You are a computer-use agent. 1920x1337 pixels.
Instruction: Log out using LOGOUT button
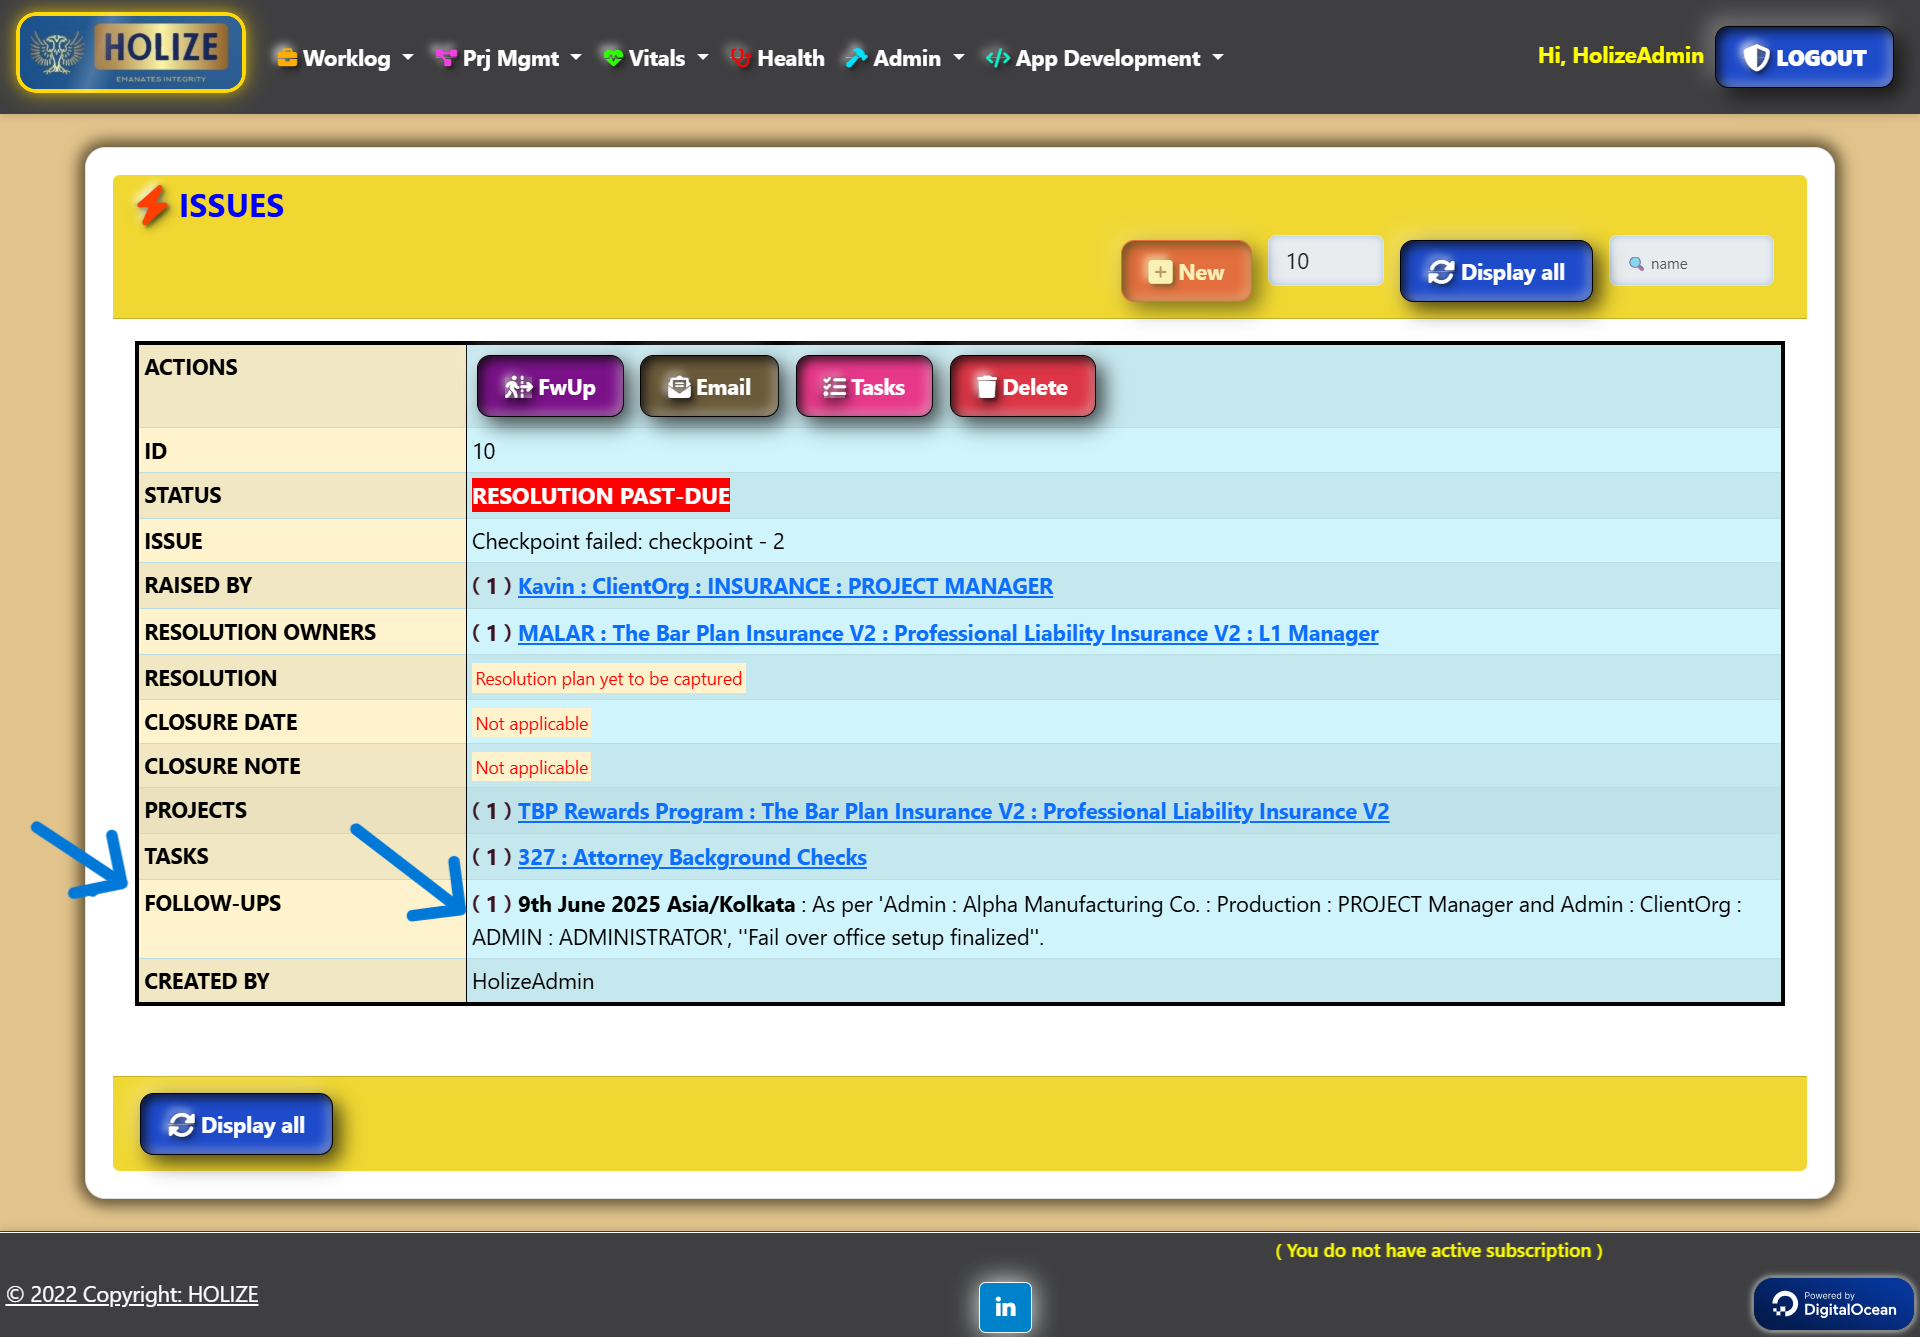point(1804,58)
